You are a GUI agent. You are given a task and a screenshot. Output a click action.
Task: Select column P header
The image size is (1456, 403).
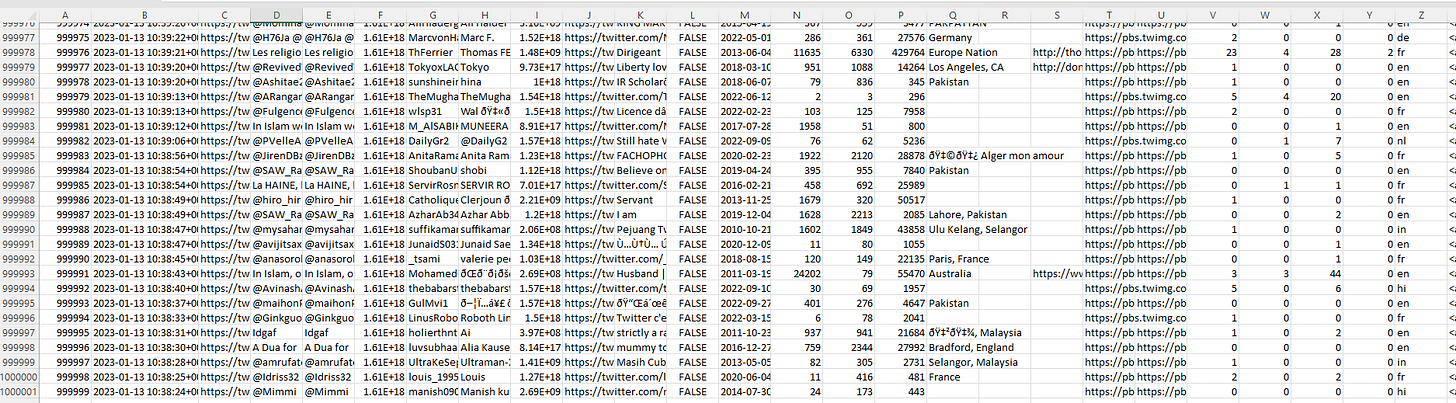pyautogui.click(x=901, y=14)
